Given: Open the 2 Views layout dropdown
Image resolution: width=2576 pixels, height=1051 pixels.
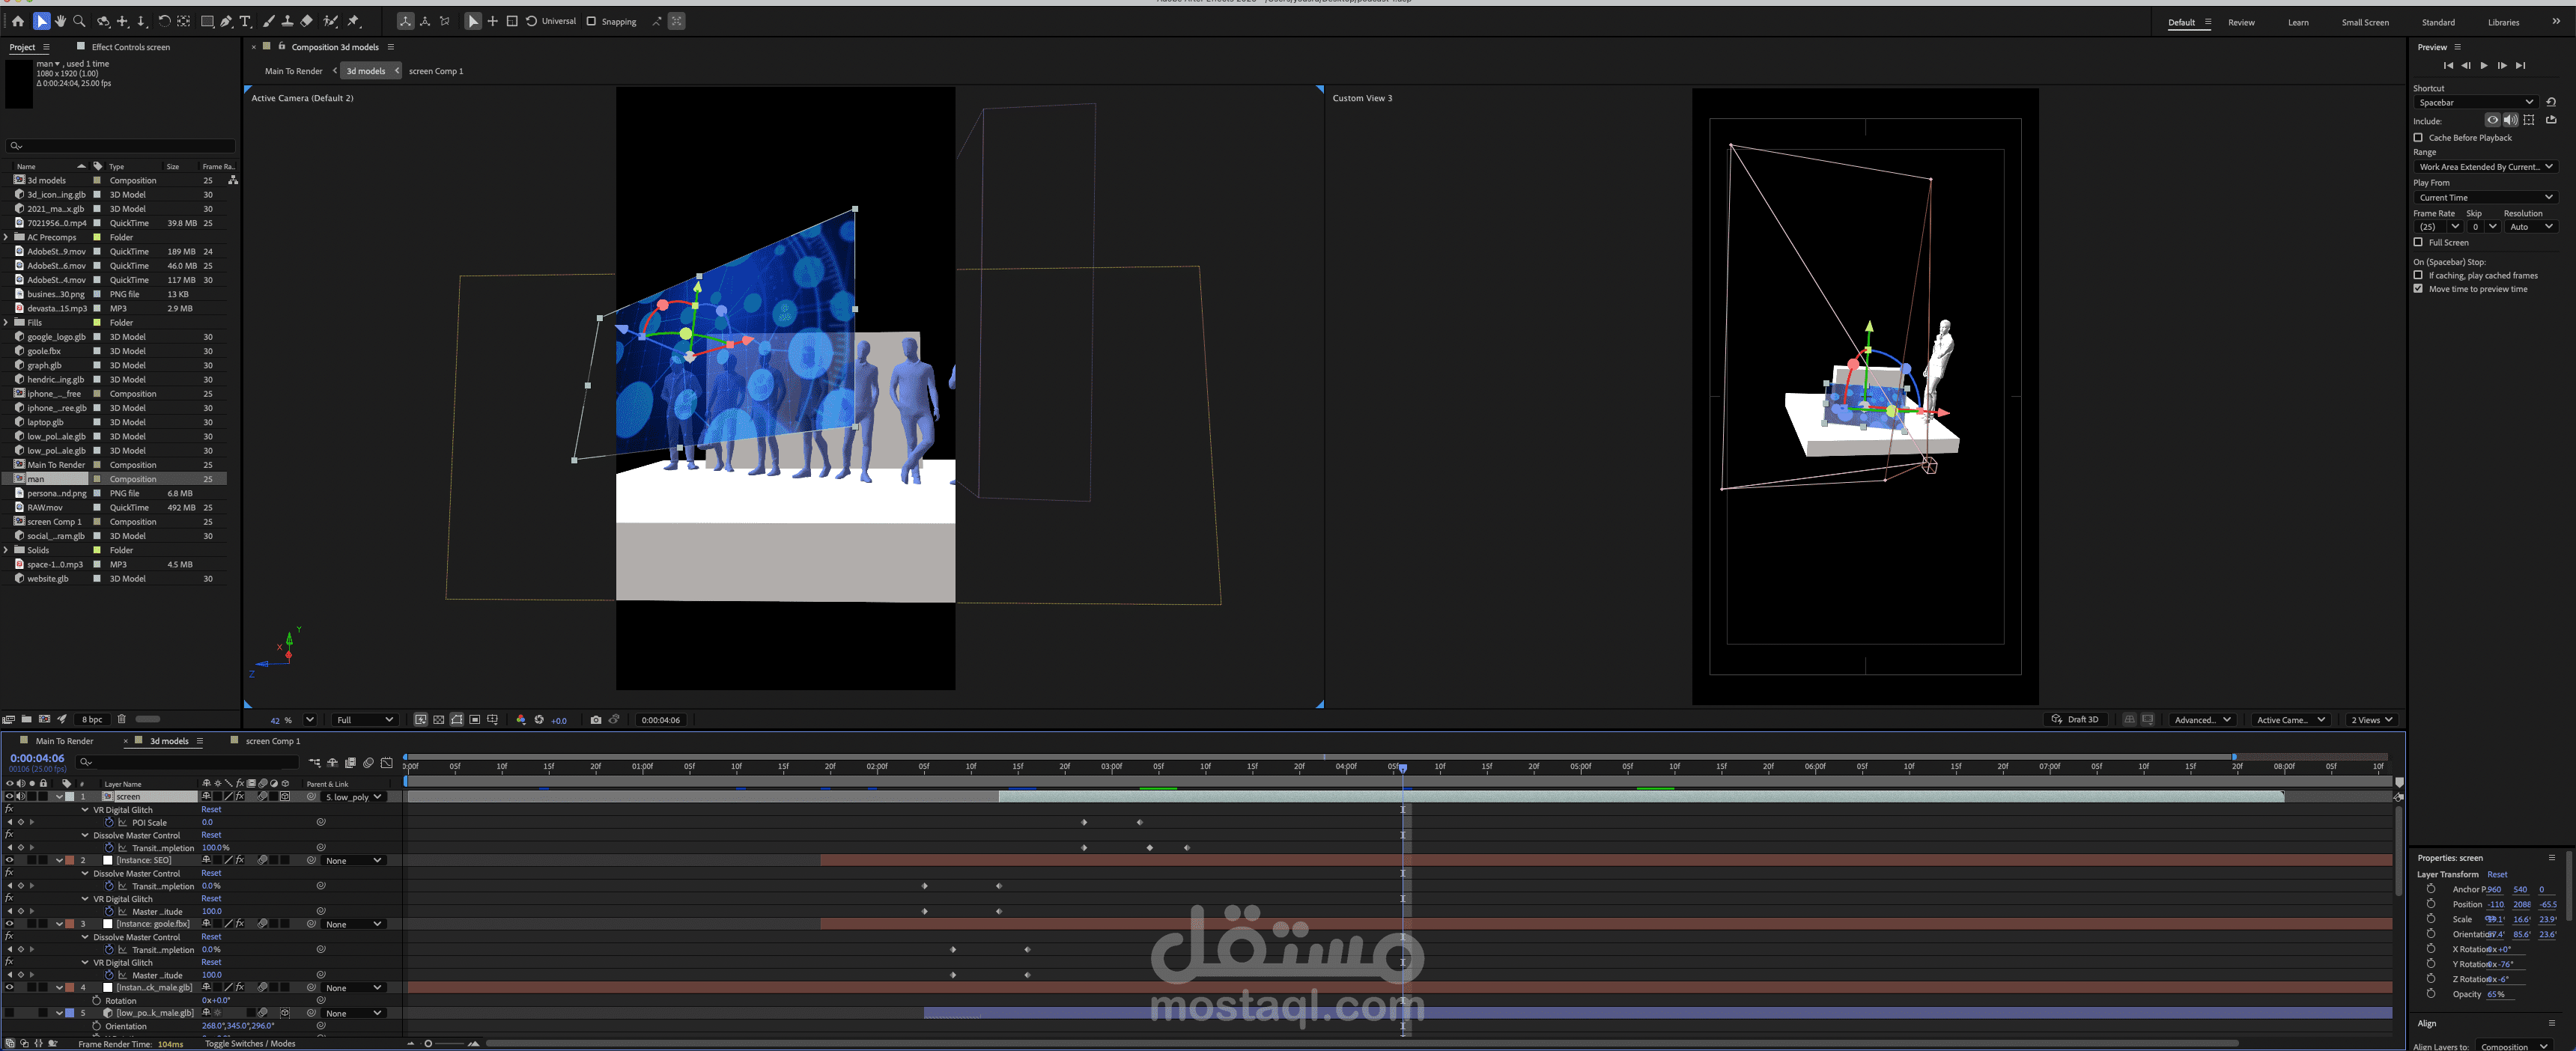Looking at the screenshot, I should 2371,720.
